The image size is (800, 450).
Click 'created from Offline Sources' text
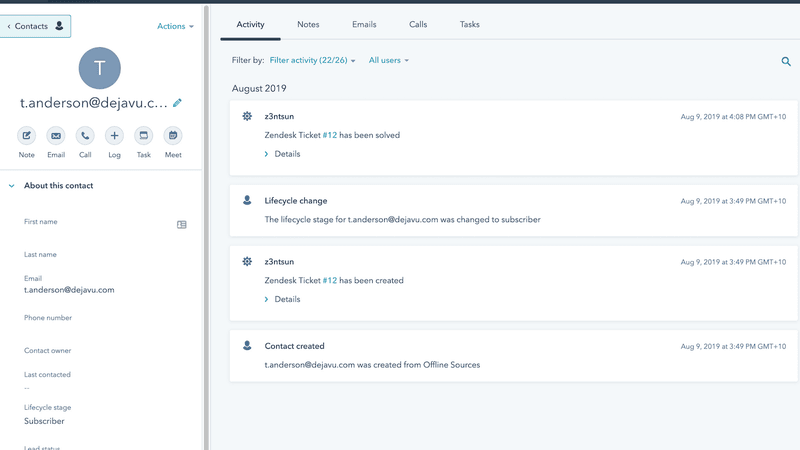click(426, 365)
